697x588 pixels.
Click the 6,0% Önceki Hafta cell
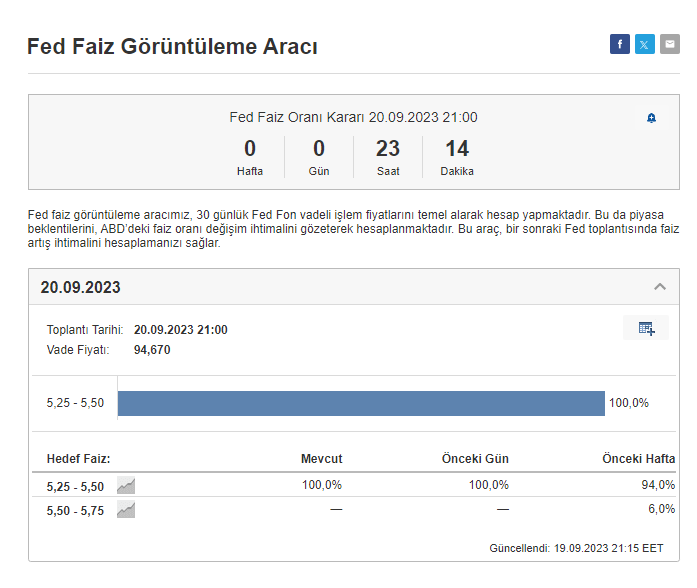coord(660,510)
